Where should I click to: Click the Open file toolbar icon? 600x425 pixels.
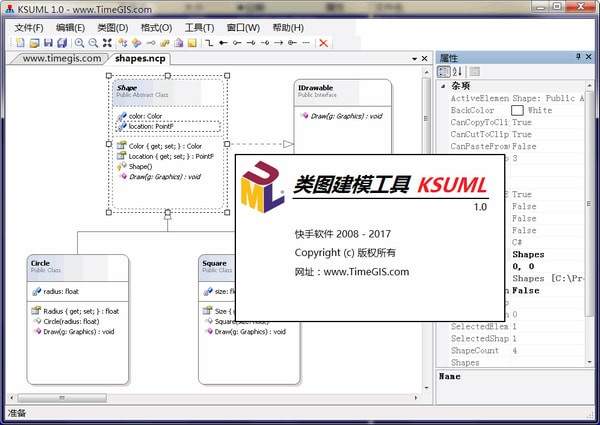pyautogui.click(x=34, y=43)
